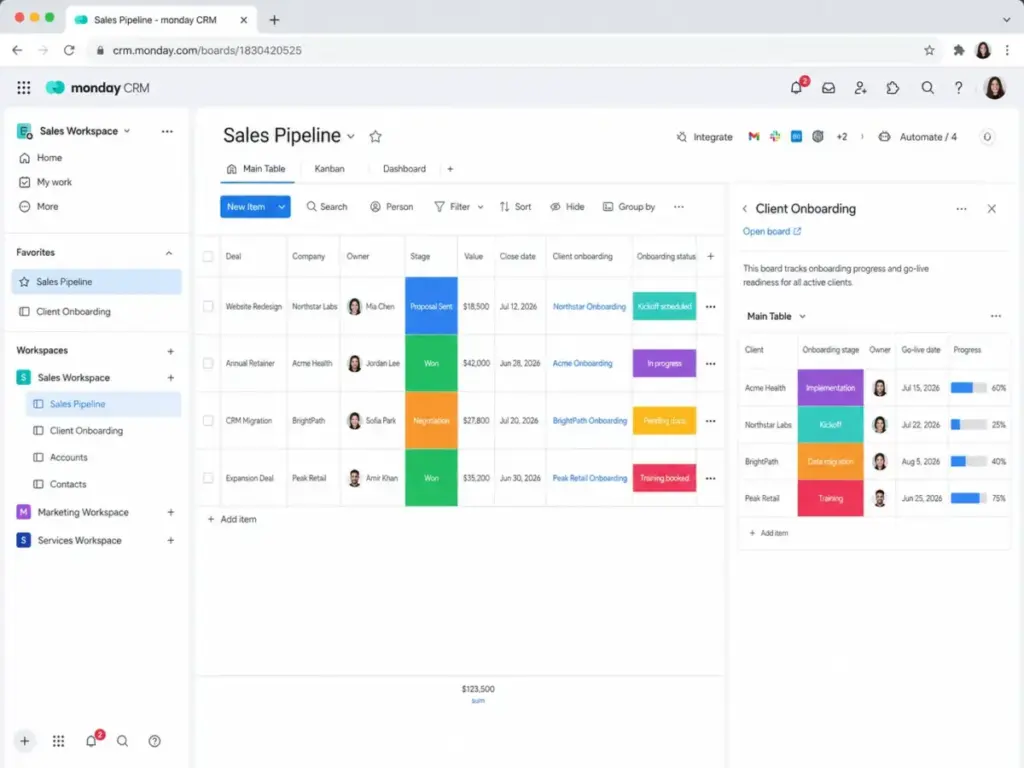
Task: Open Automate / 4 automations
Action: tap(918, 136)
